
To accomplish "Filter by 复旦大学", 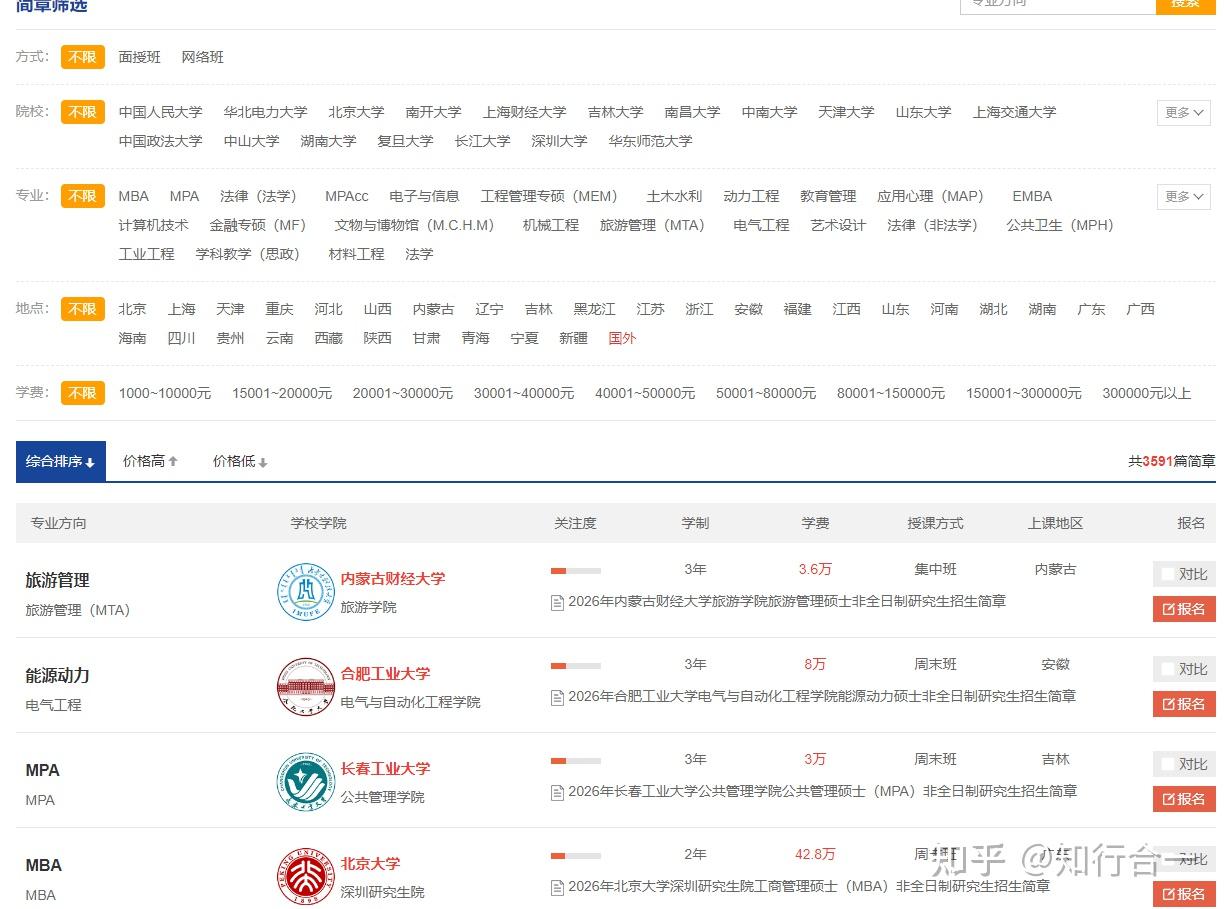I will click(x=405, y=141).
